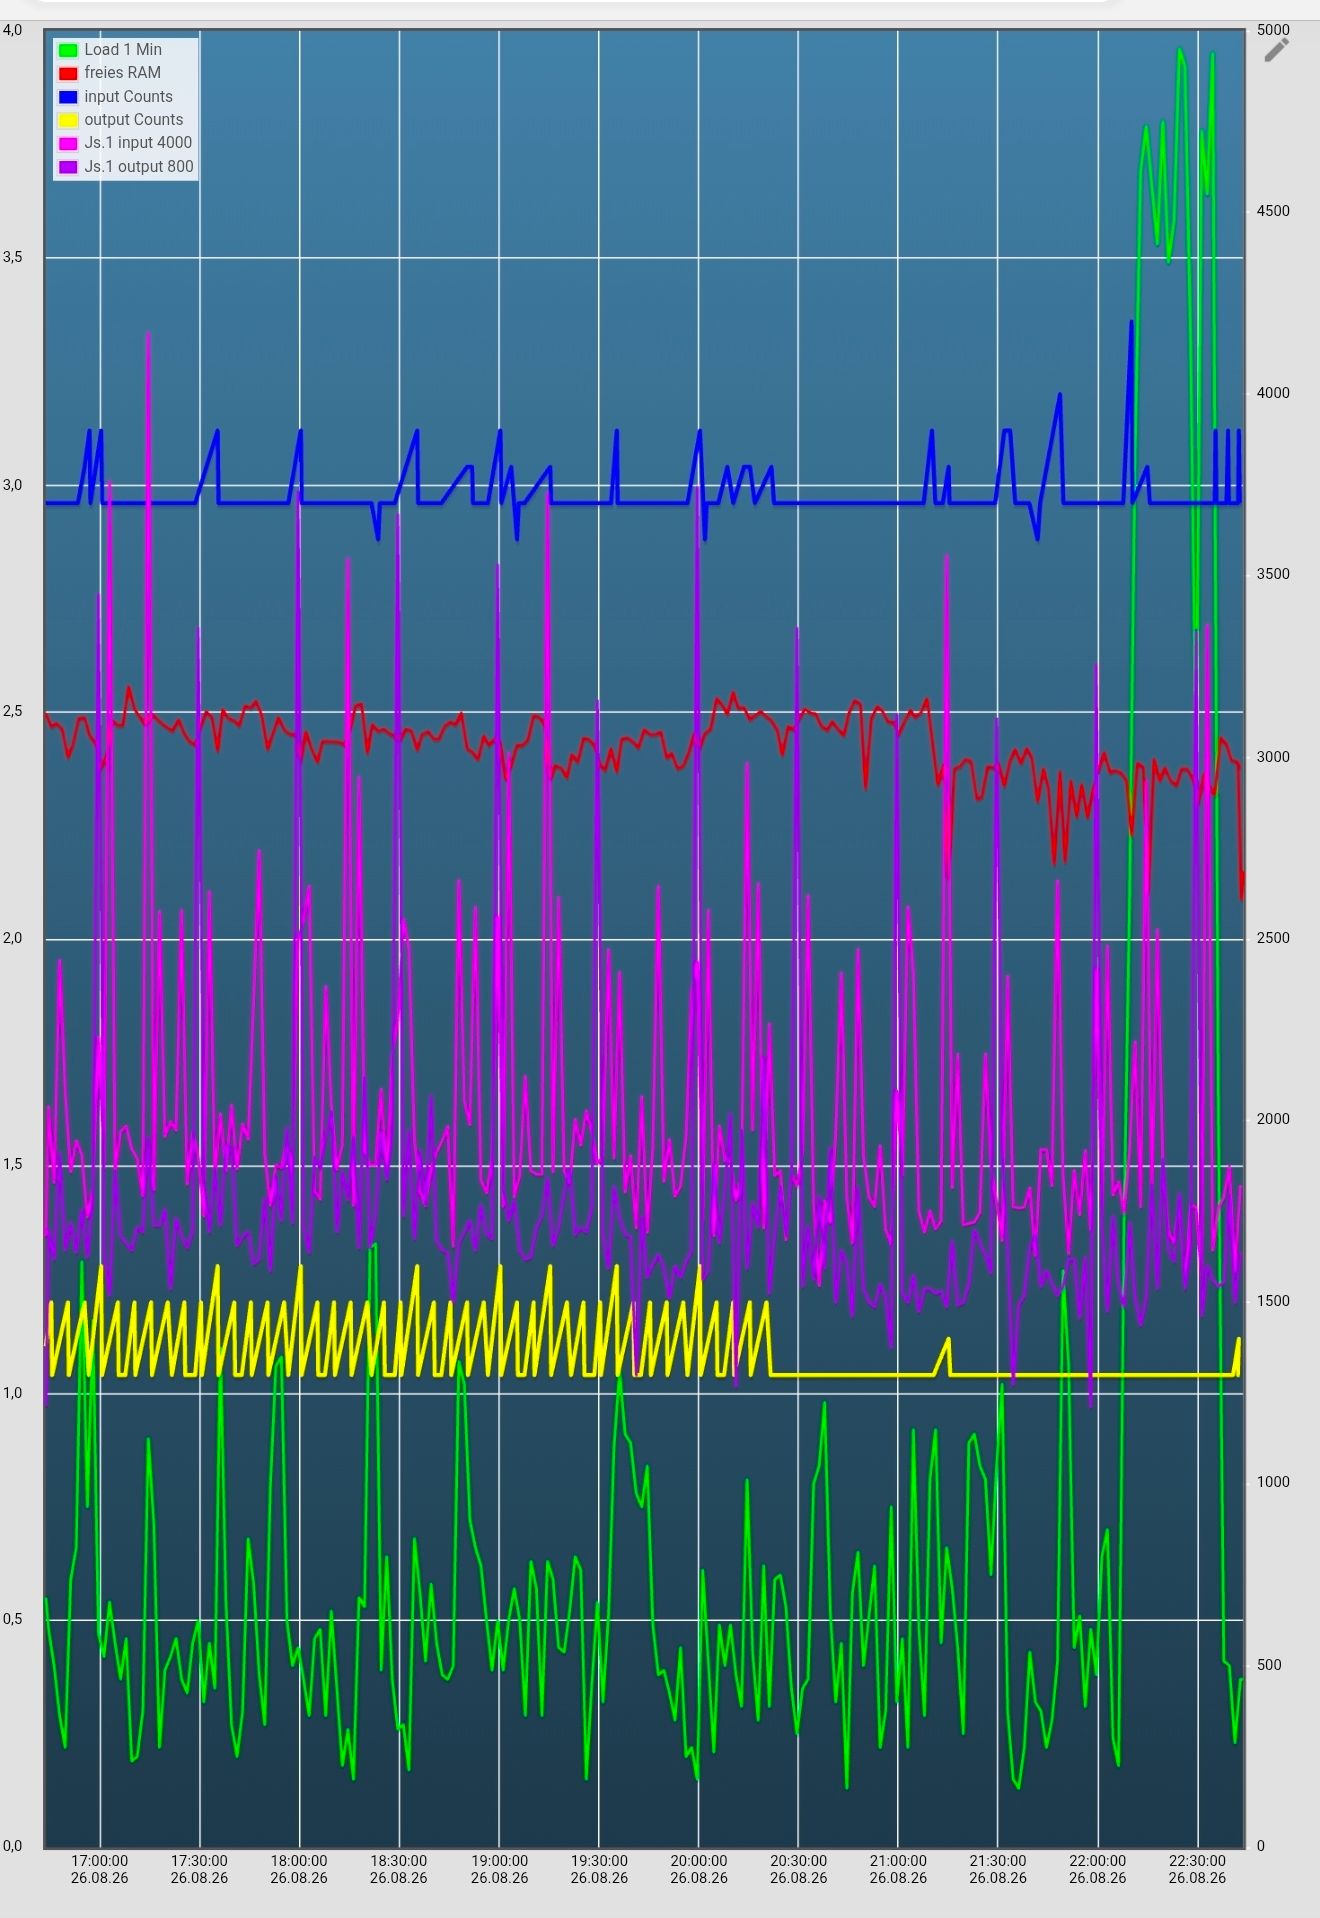This screenshot has height=1918, width=1320.
Task: Click the left axis value 1,0
Action: pyautogui.click(x=12, y=1392)
